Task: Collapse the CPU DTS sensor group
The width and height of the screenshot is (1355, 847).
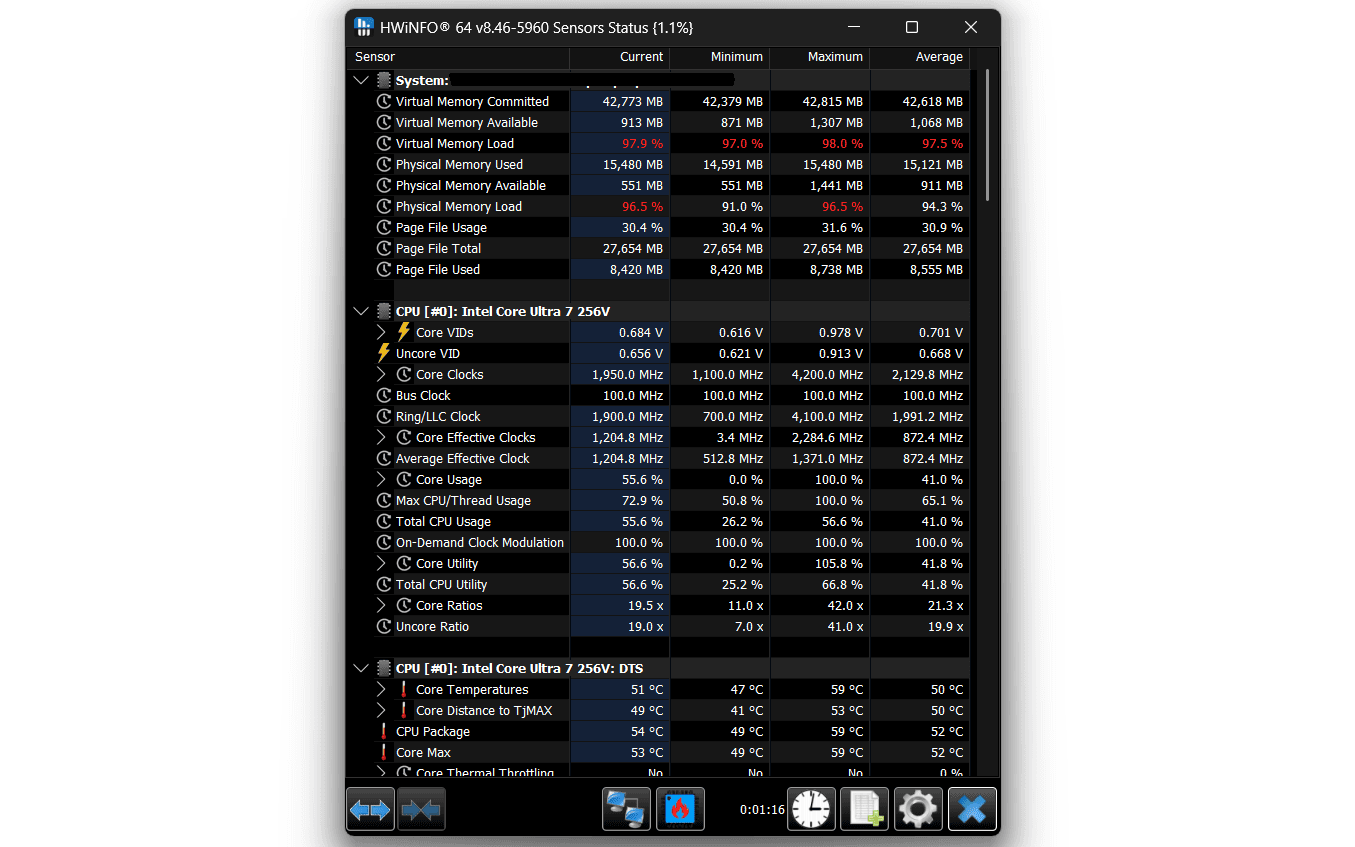Action: pyautogui.click(x=361, y=669)
